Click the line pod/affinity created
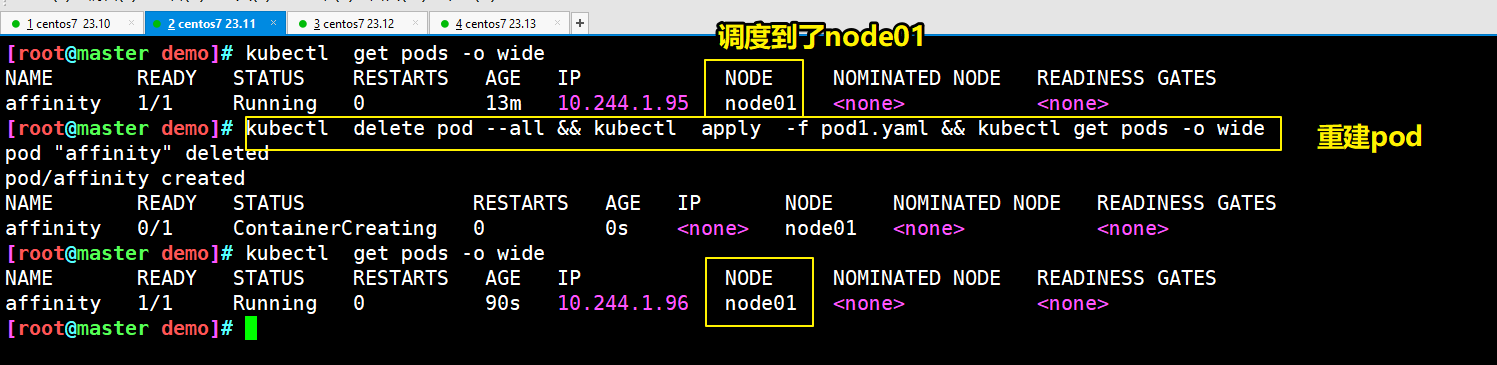 pos(125,178)
